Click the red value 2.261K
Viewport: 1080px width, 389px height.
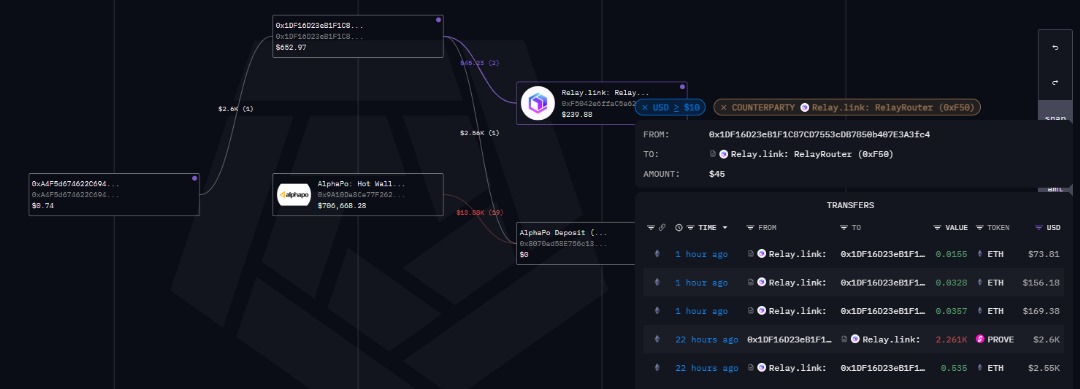951,339
